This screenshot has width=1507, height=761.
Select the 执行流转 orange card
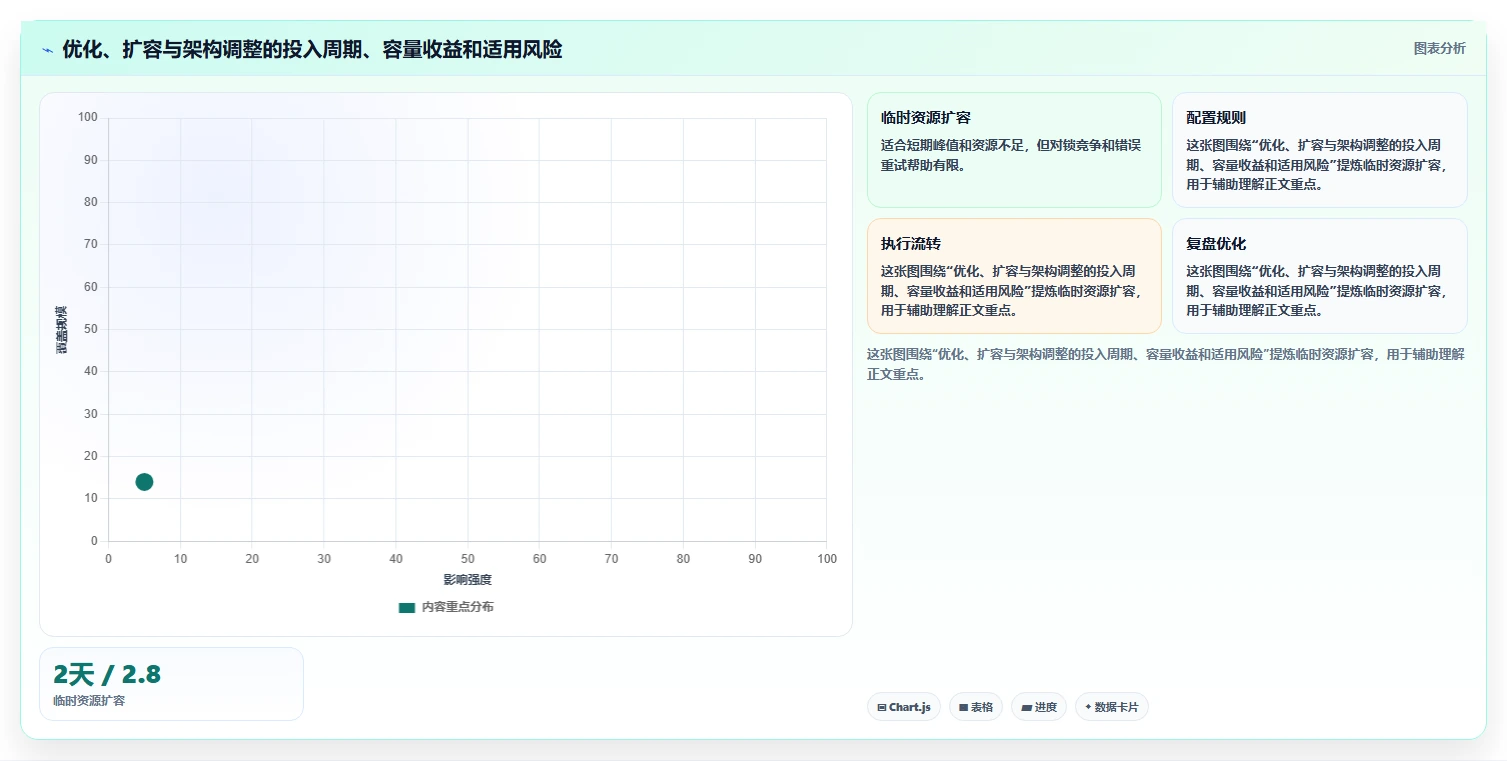(x=1014, y=276)
